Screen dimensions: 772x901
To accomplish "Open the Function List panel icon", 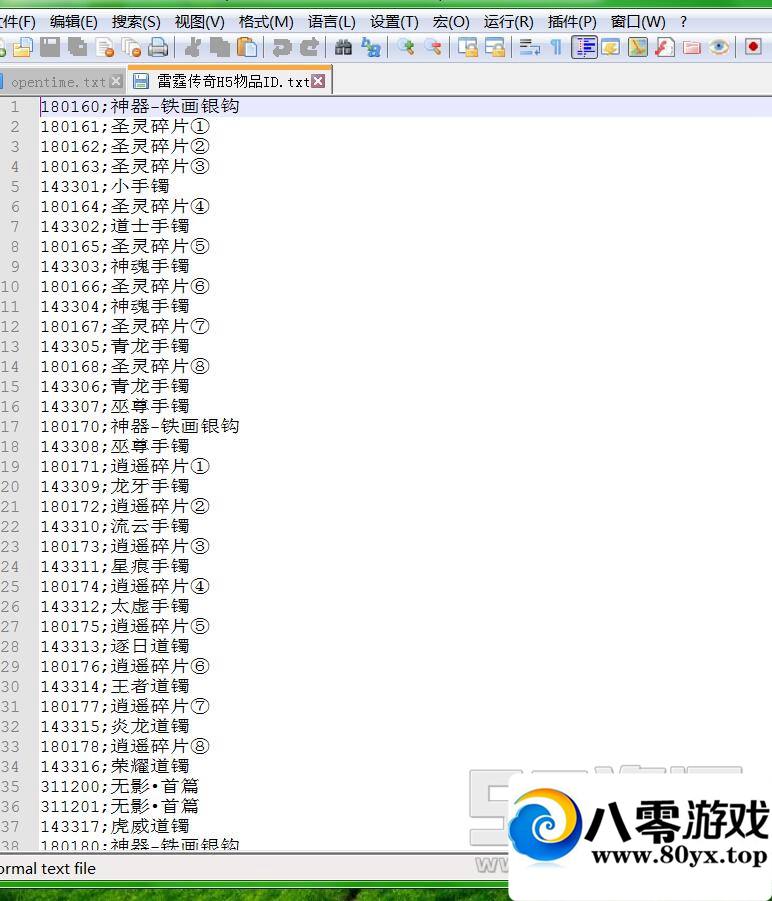I will click(665, 47).
